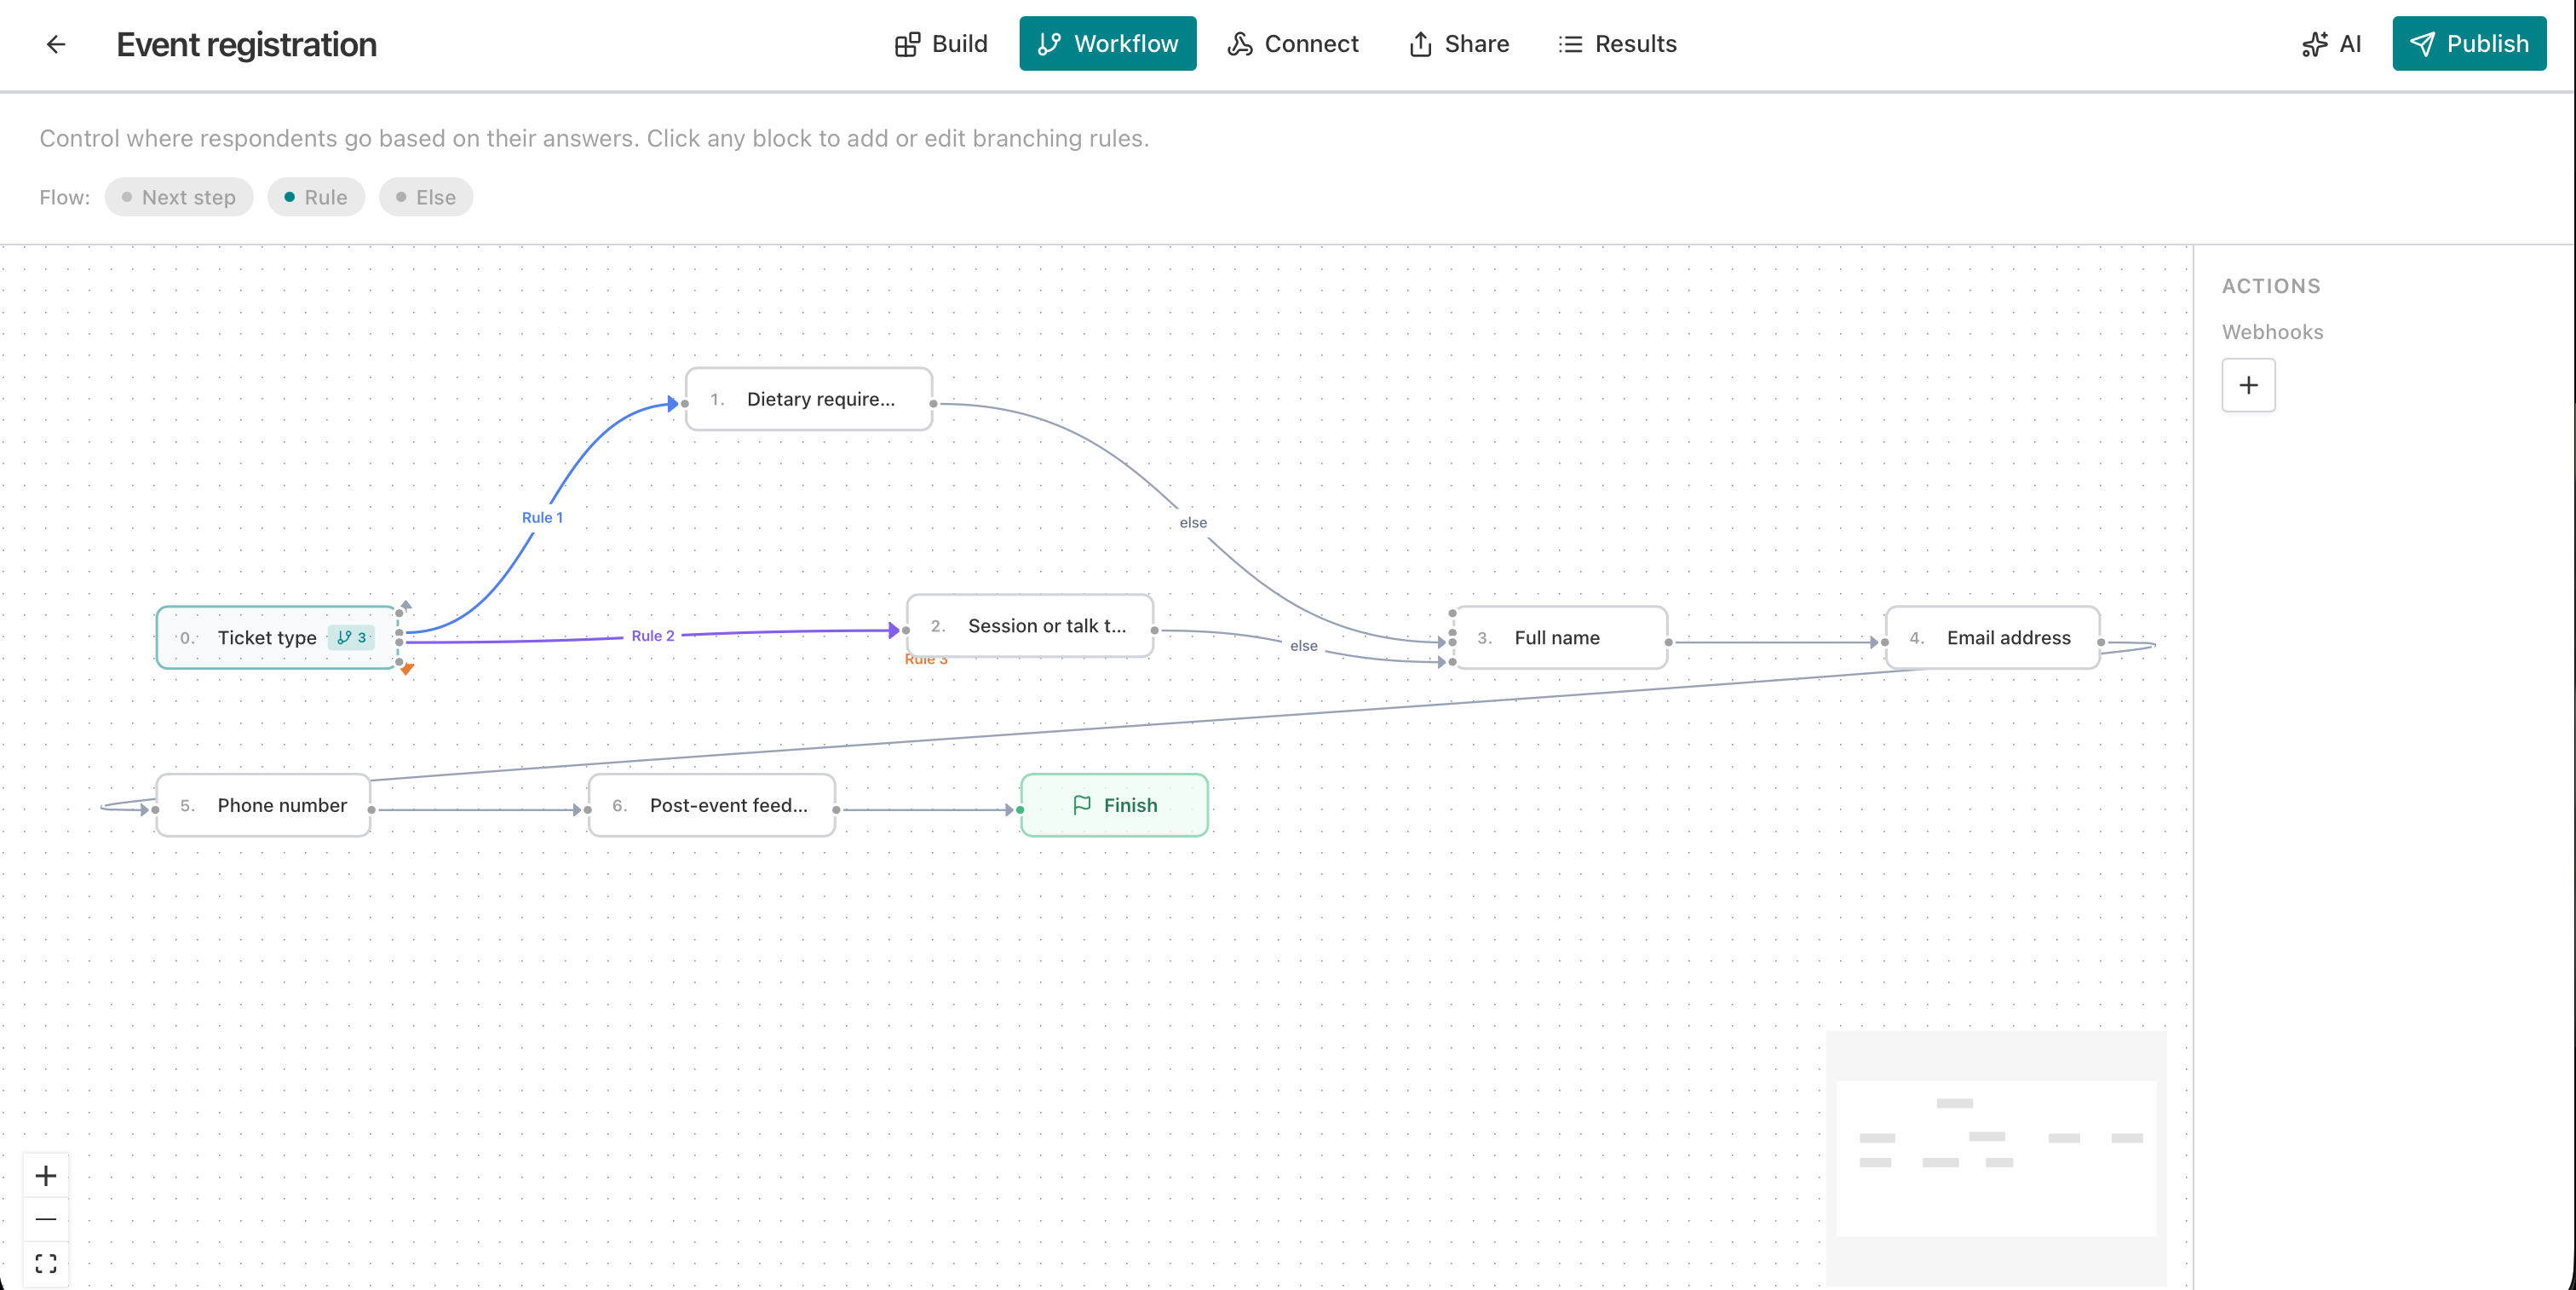This screenshot has height=1290, width=2576.
Task: Toggle the Next step flow filter
Action: pyautogui.click(x=178, y=197)
